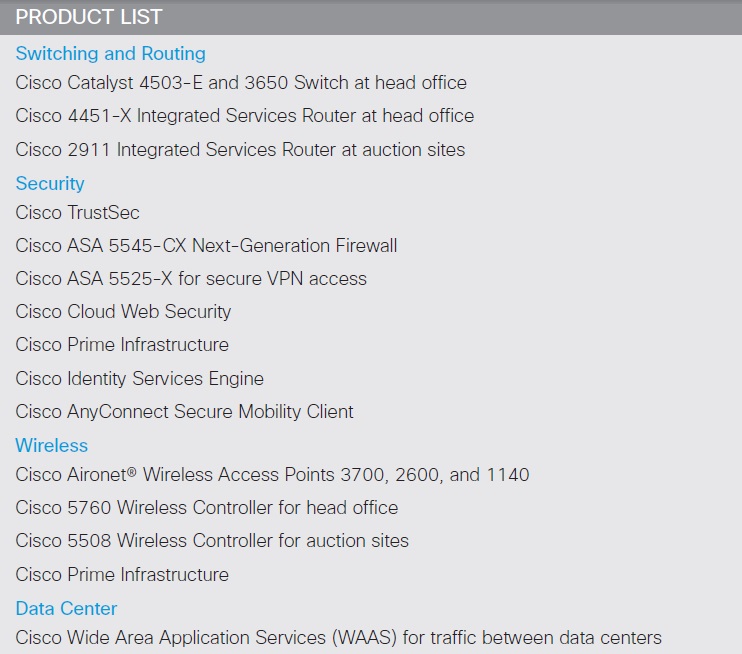Select the Cisco Cloud Web Security item
The width and height of the screenshot is (742, 654).
point(123,312)
